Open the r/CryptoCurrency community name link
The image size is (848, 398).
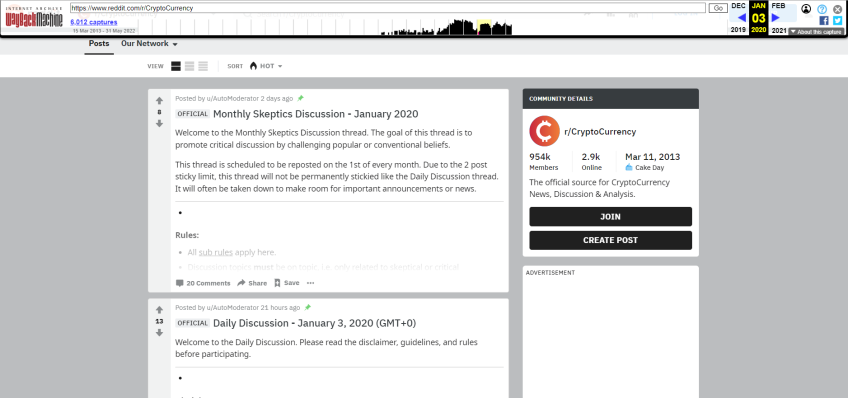click(x=600, y=131)
